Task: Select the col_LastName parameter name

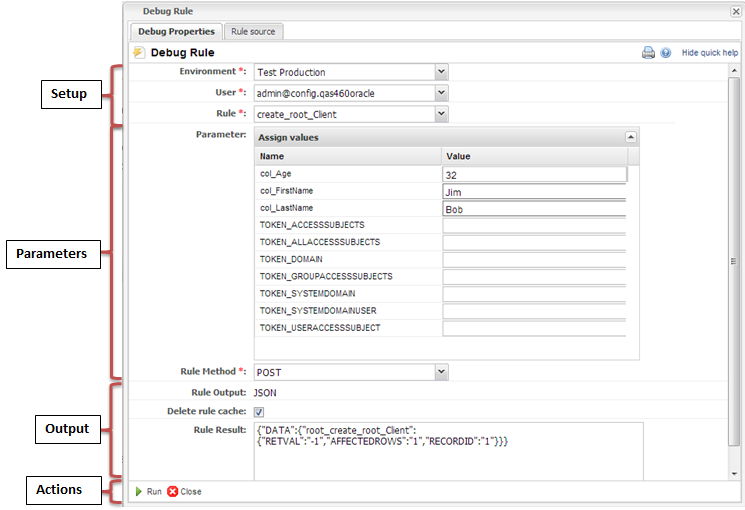Action: [x=287, y=208]
